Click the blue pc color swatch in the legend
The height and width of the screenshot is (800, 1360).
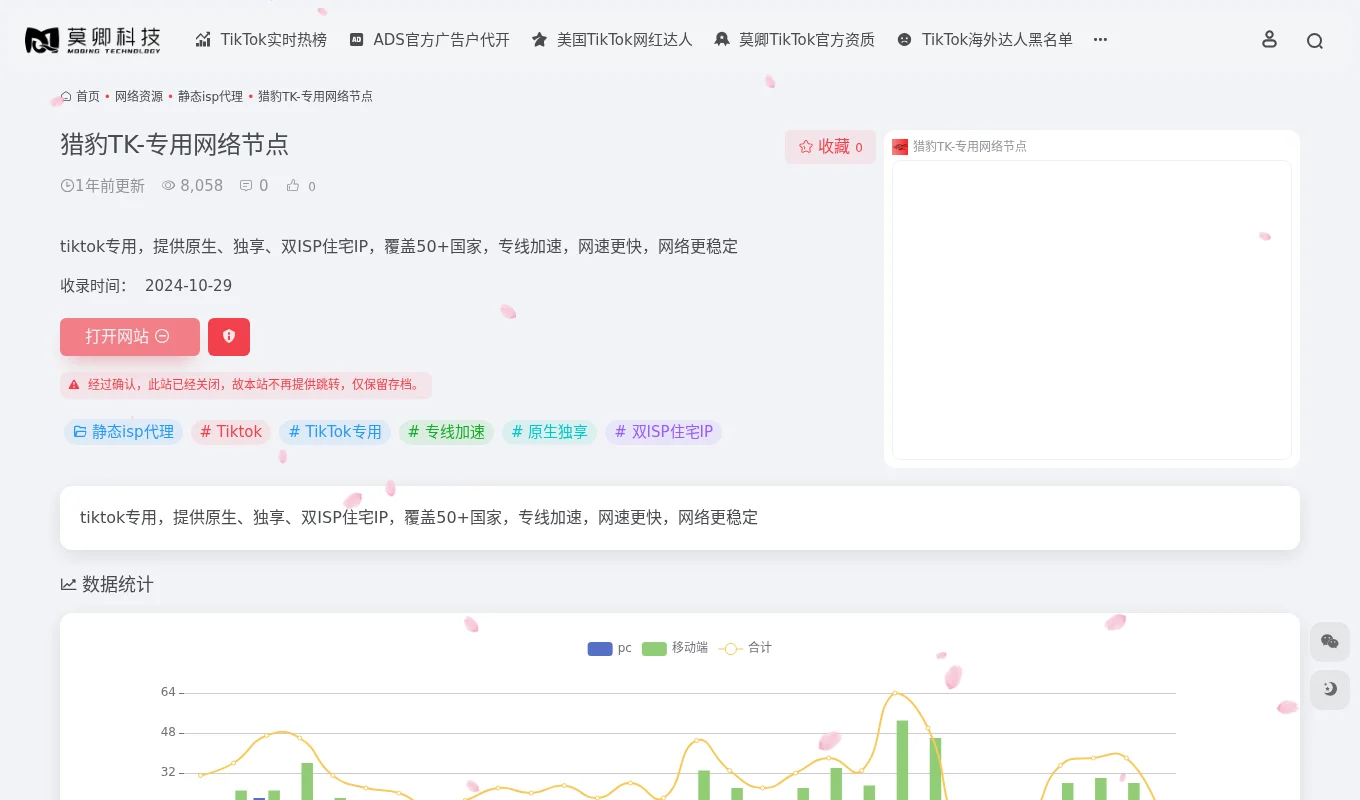tap(599, 648)
